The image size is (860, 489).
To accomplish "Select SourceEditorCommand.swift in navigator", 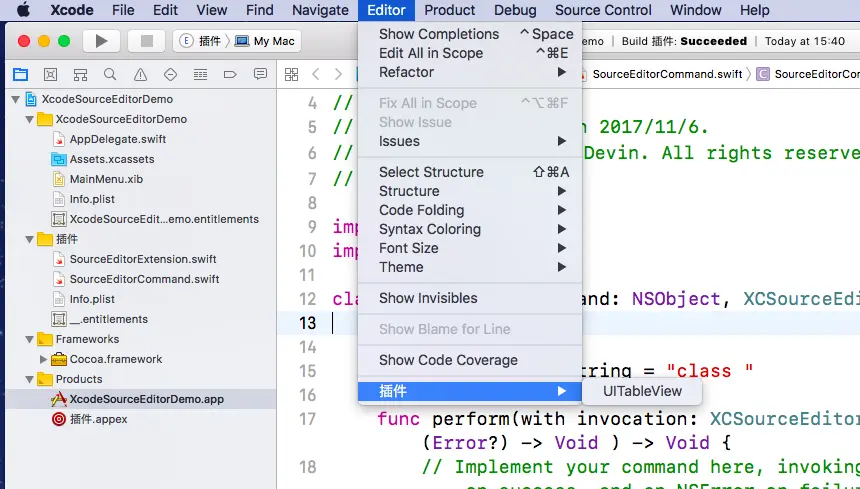I will point(144,279).
